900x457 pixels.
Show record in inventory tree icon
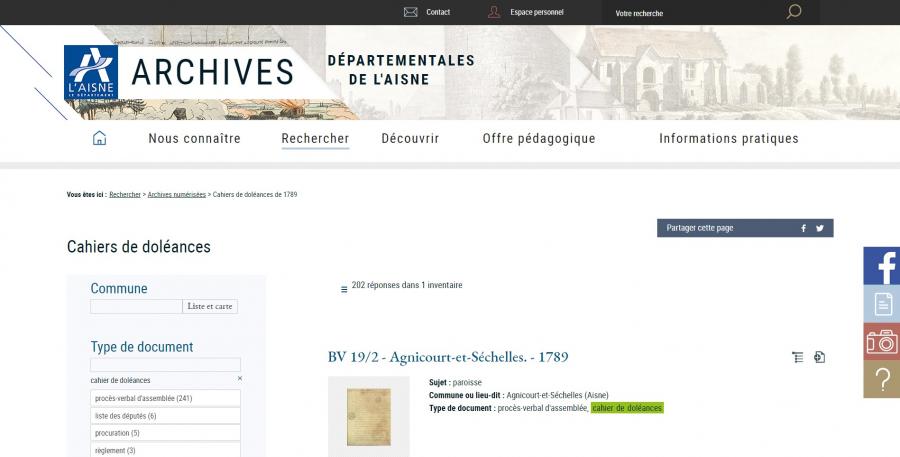tap(797, 357)
